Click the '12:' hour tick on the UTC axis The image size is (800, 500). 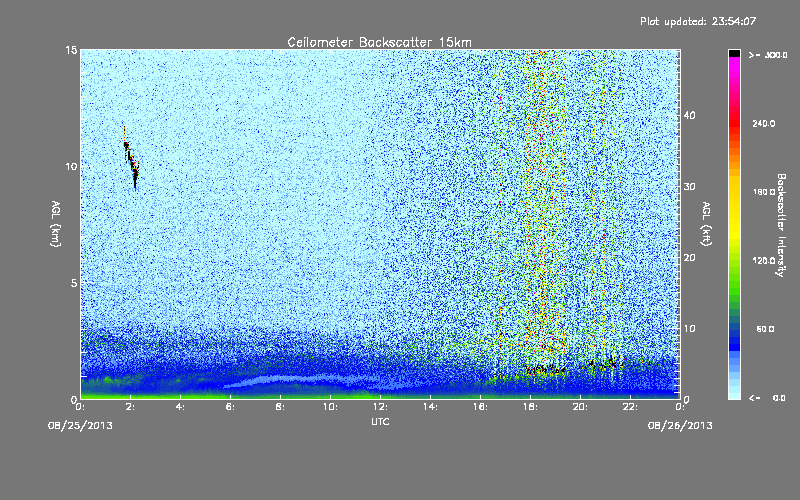380,407
